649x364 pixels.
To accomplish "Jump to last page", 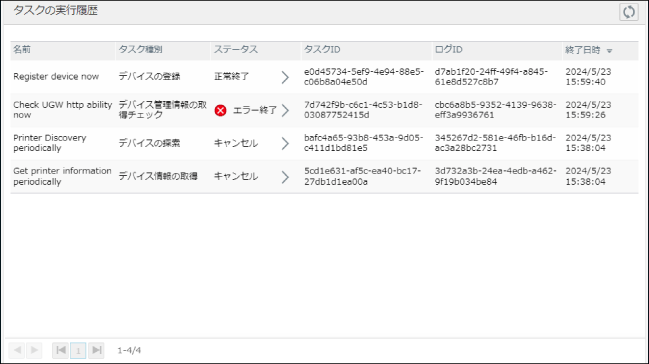I will pyautogui.click(x=96, y=350).
